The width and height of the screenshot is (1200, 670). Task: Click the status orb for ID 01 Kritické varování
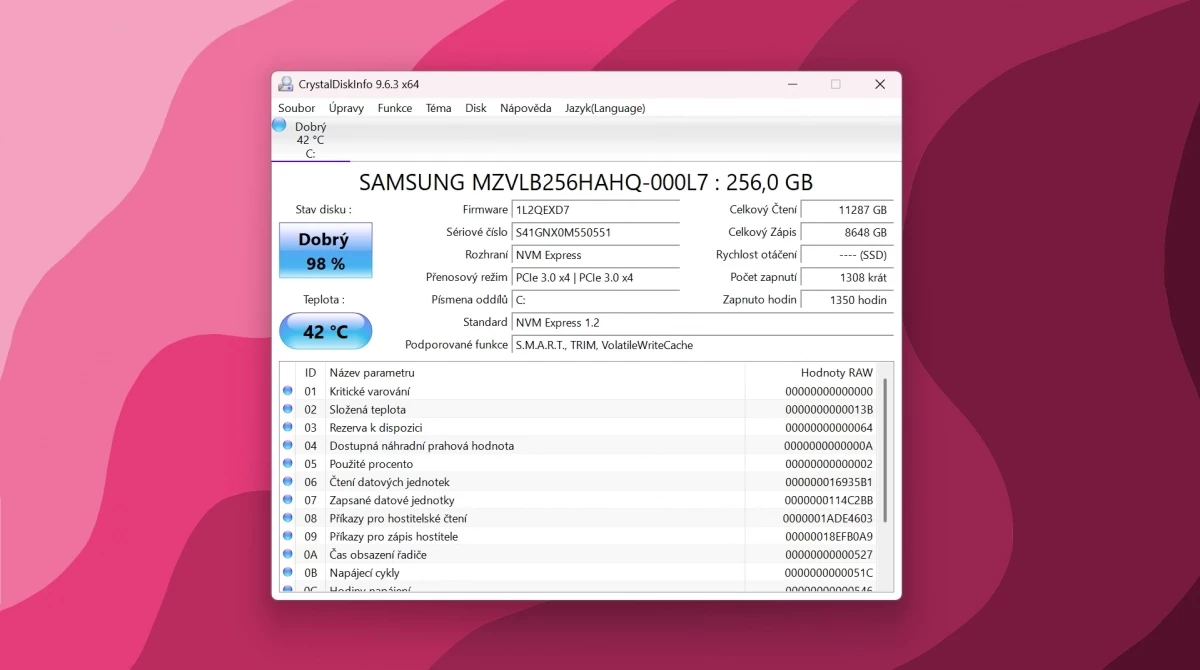point(288,391)
